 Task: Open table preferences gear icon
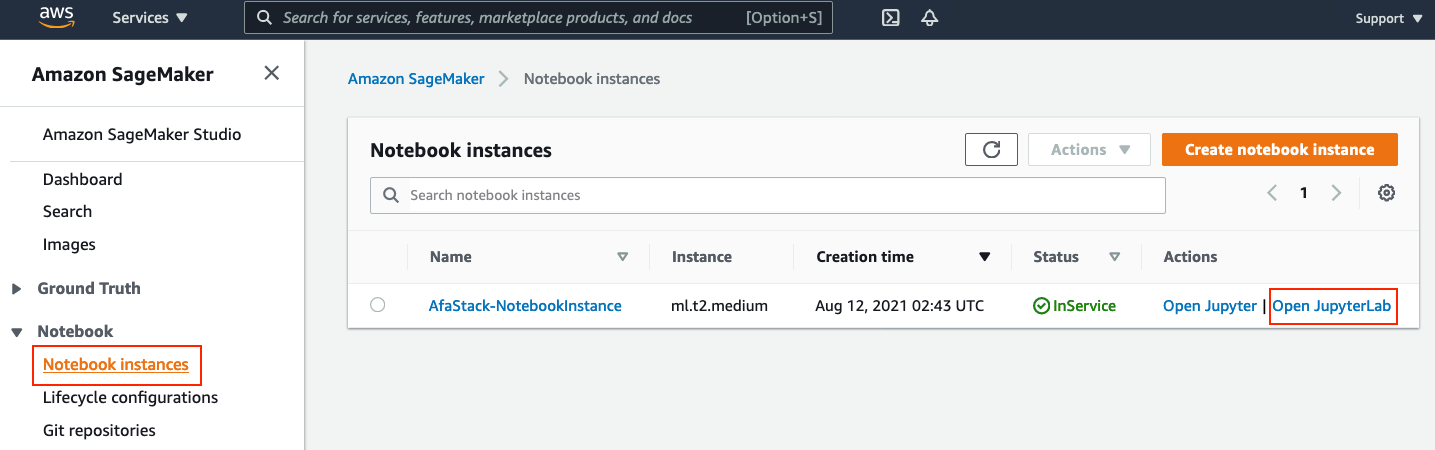pos(1386,194)
